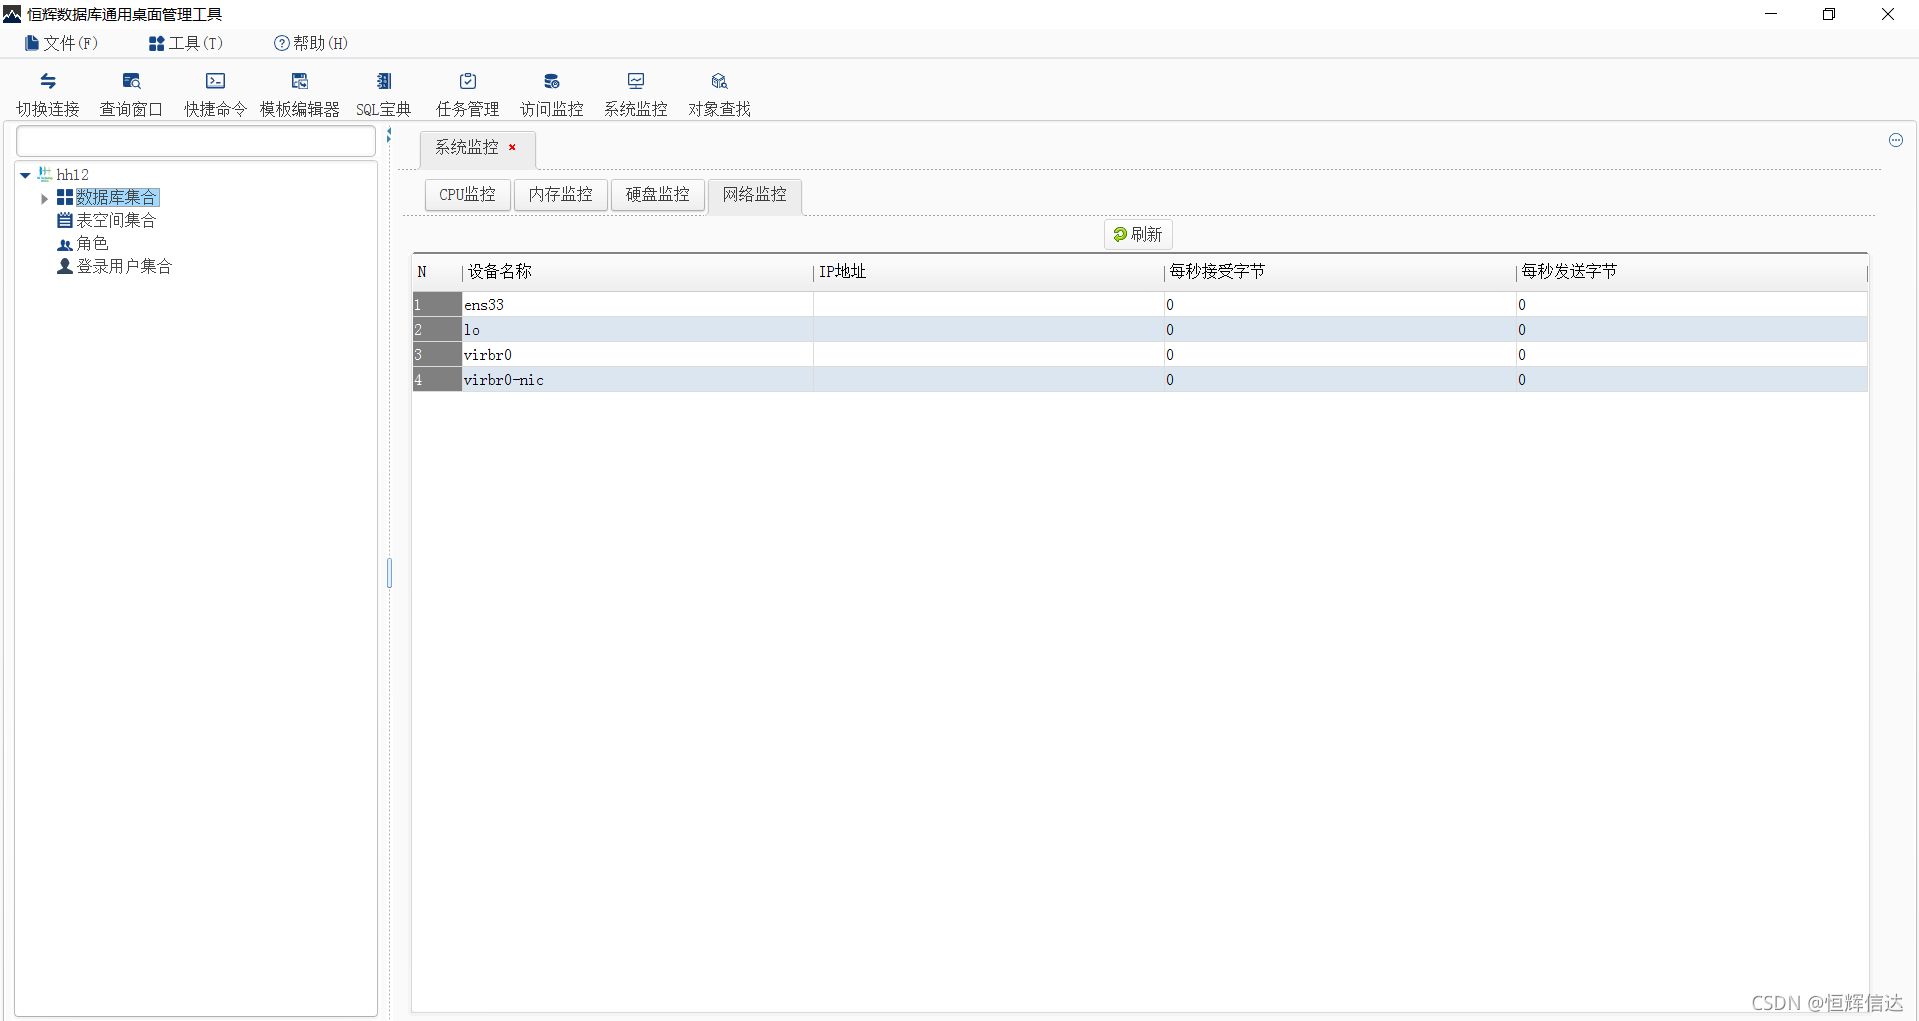Screen dimensions: 1919x1021
Task: Click the N column header
Action: pos(438,271)
